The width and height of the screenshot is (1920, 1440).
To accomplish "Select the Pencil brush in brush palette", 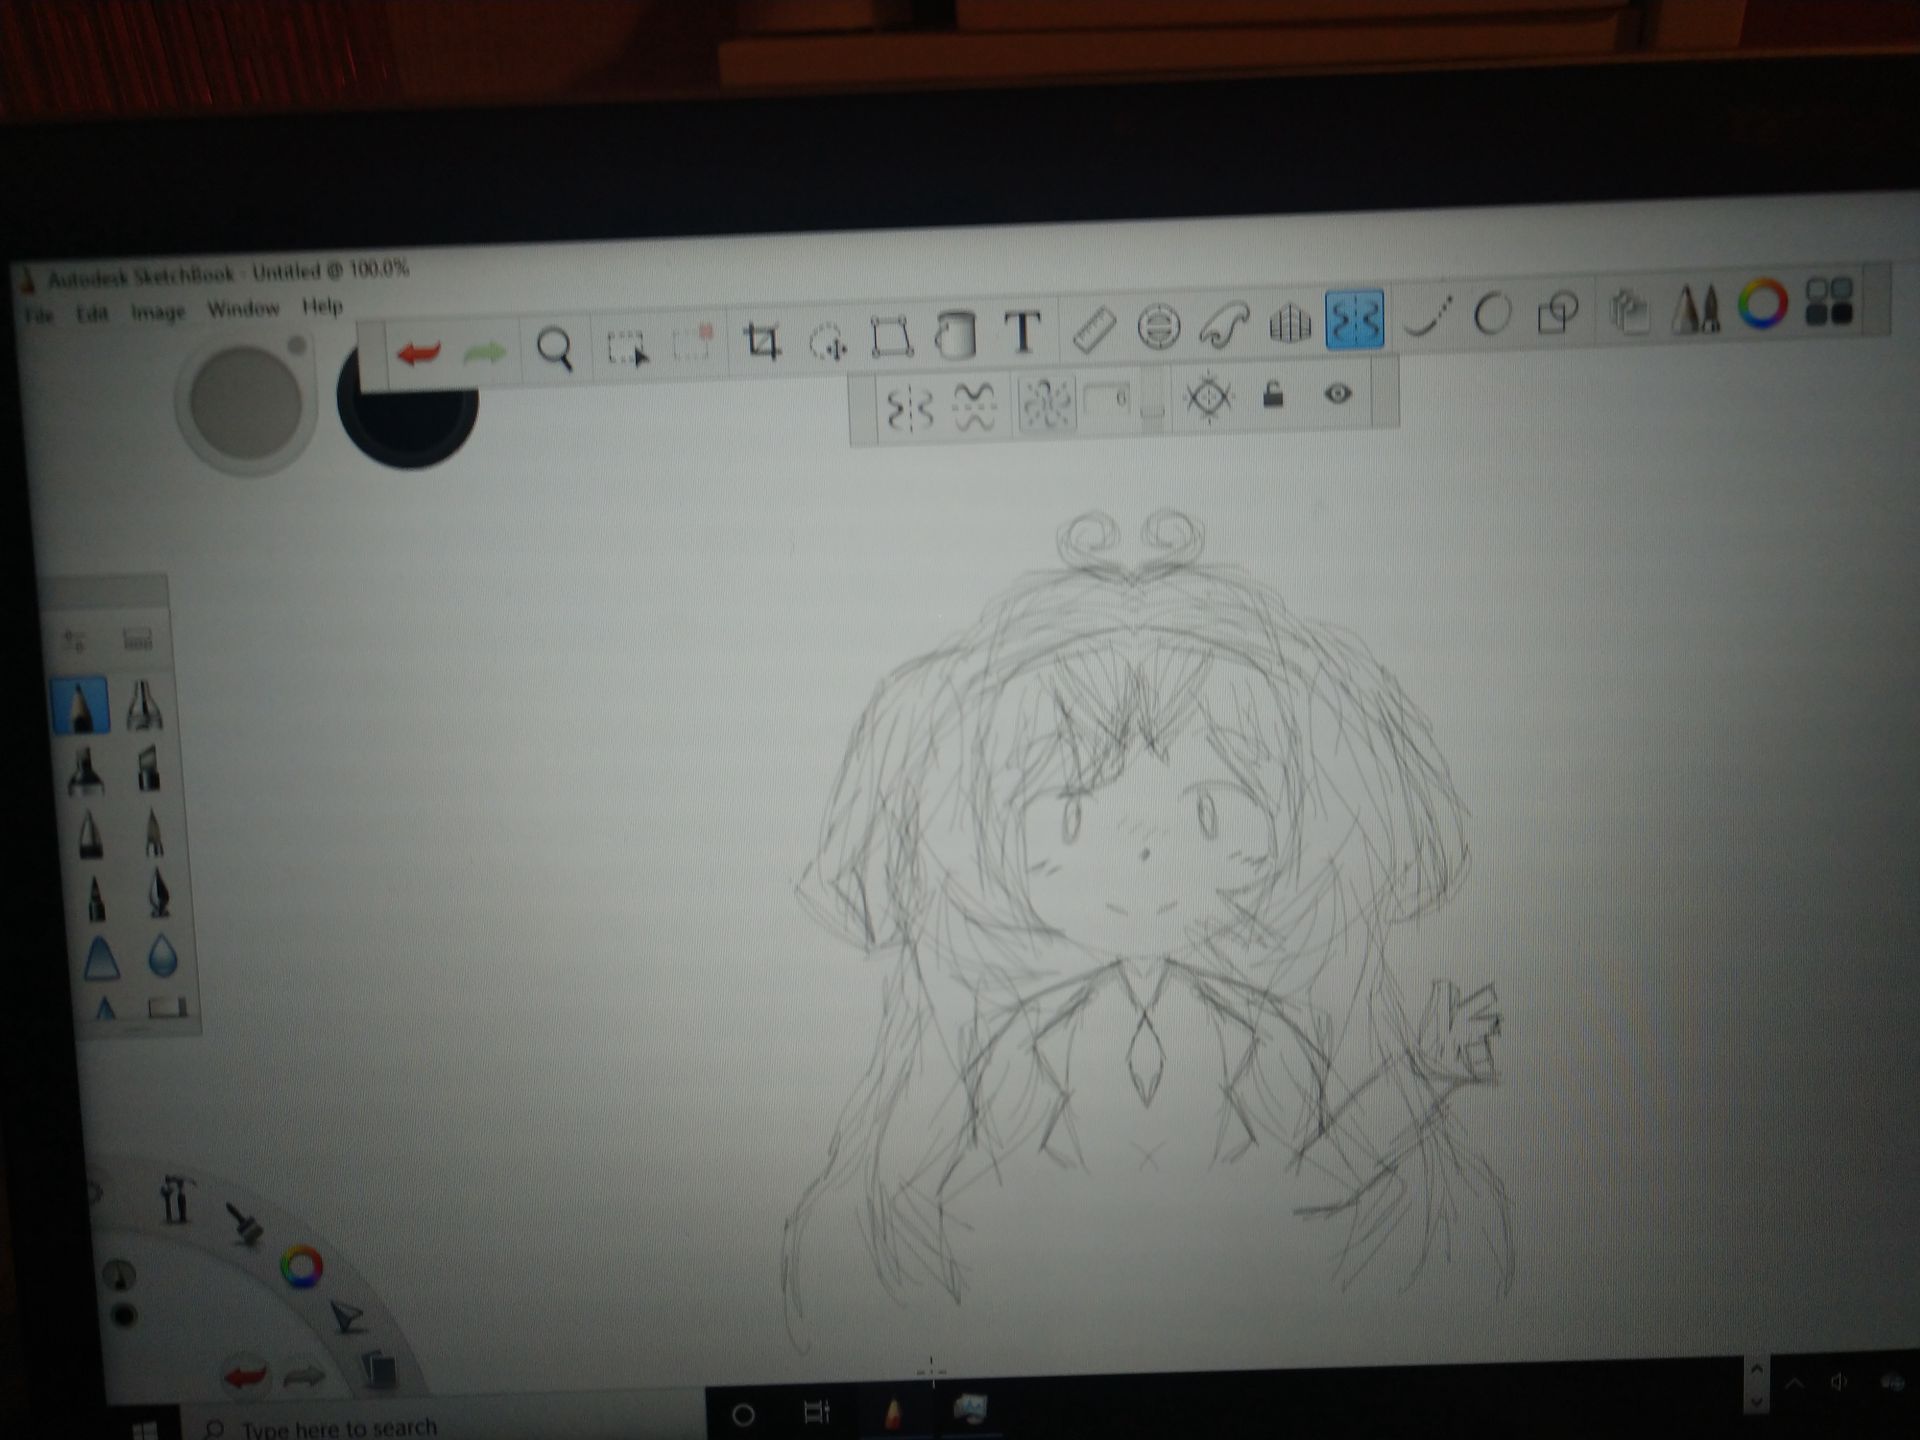I will pos(81,707).
